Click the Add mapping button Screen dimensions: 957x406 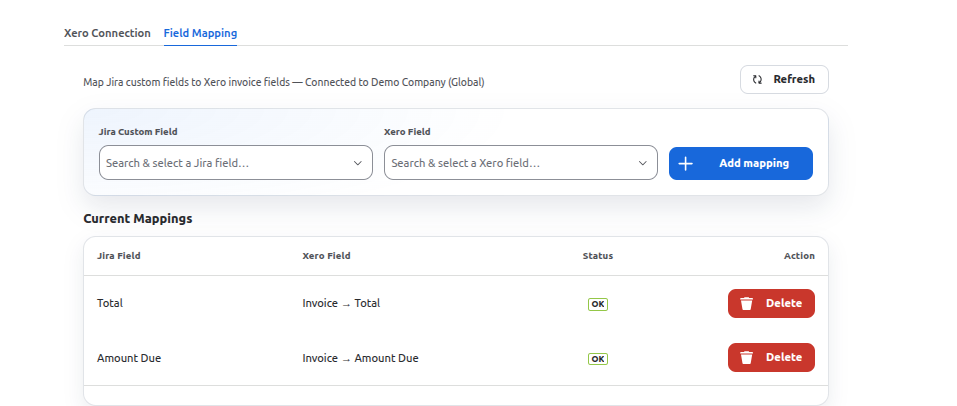pos(741,164)
